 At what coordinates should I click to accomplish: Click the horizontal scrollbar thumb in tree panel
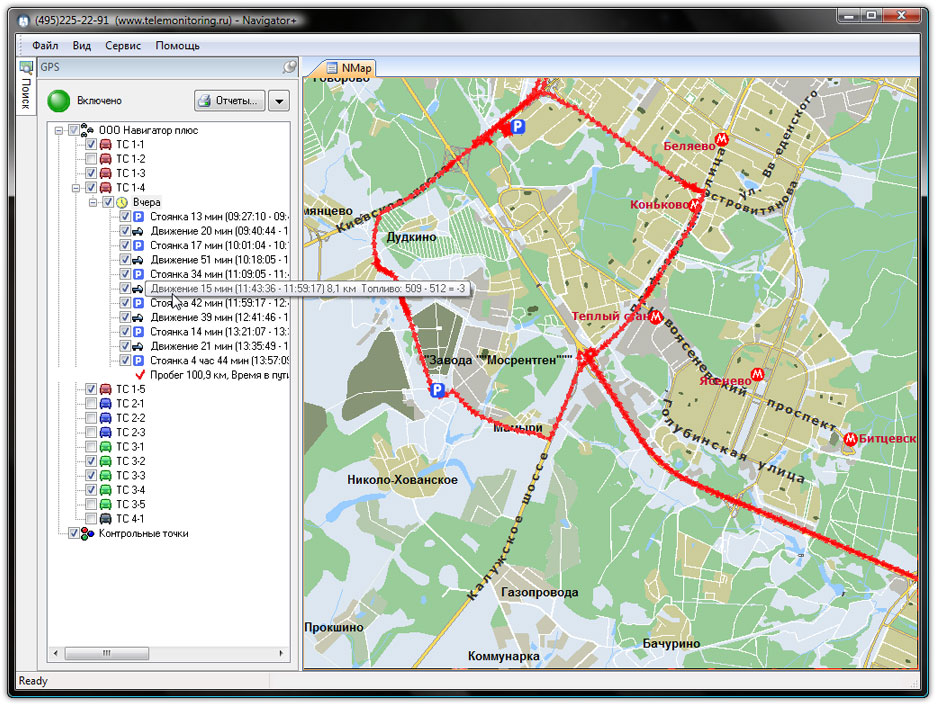pyautogui.click(x=106, y=654)
